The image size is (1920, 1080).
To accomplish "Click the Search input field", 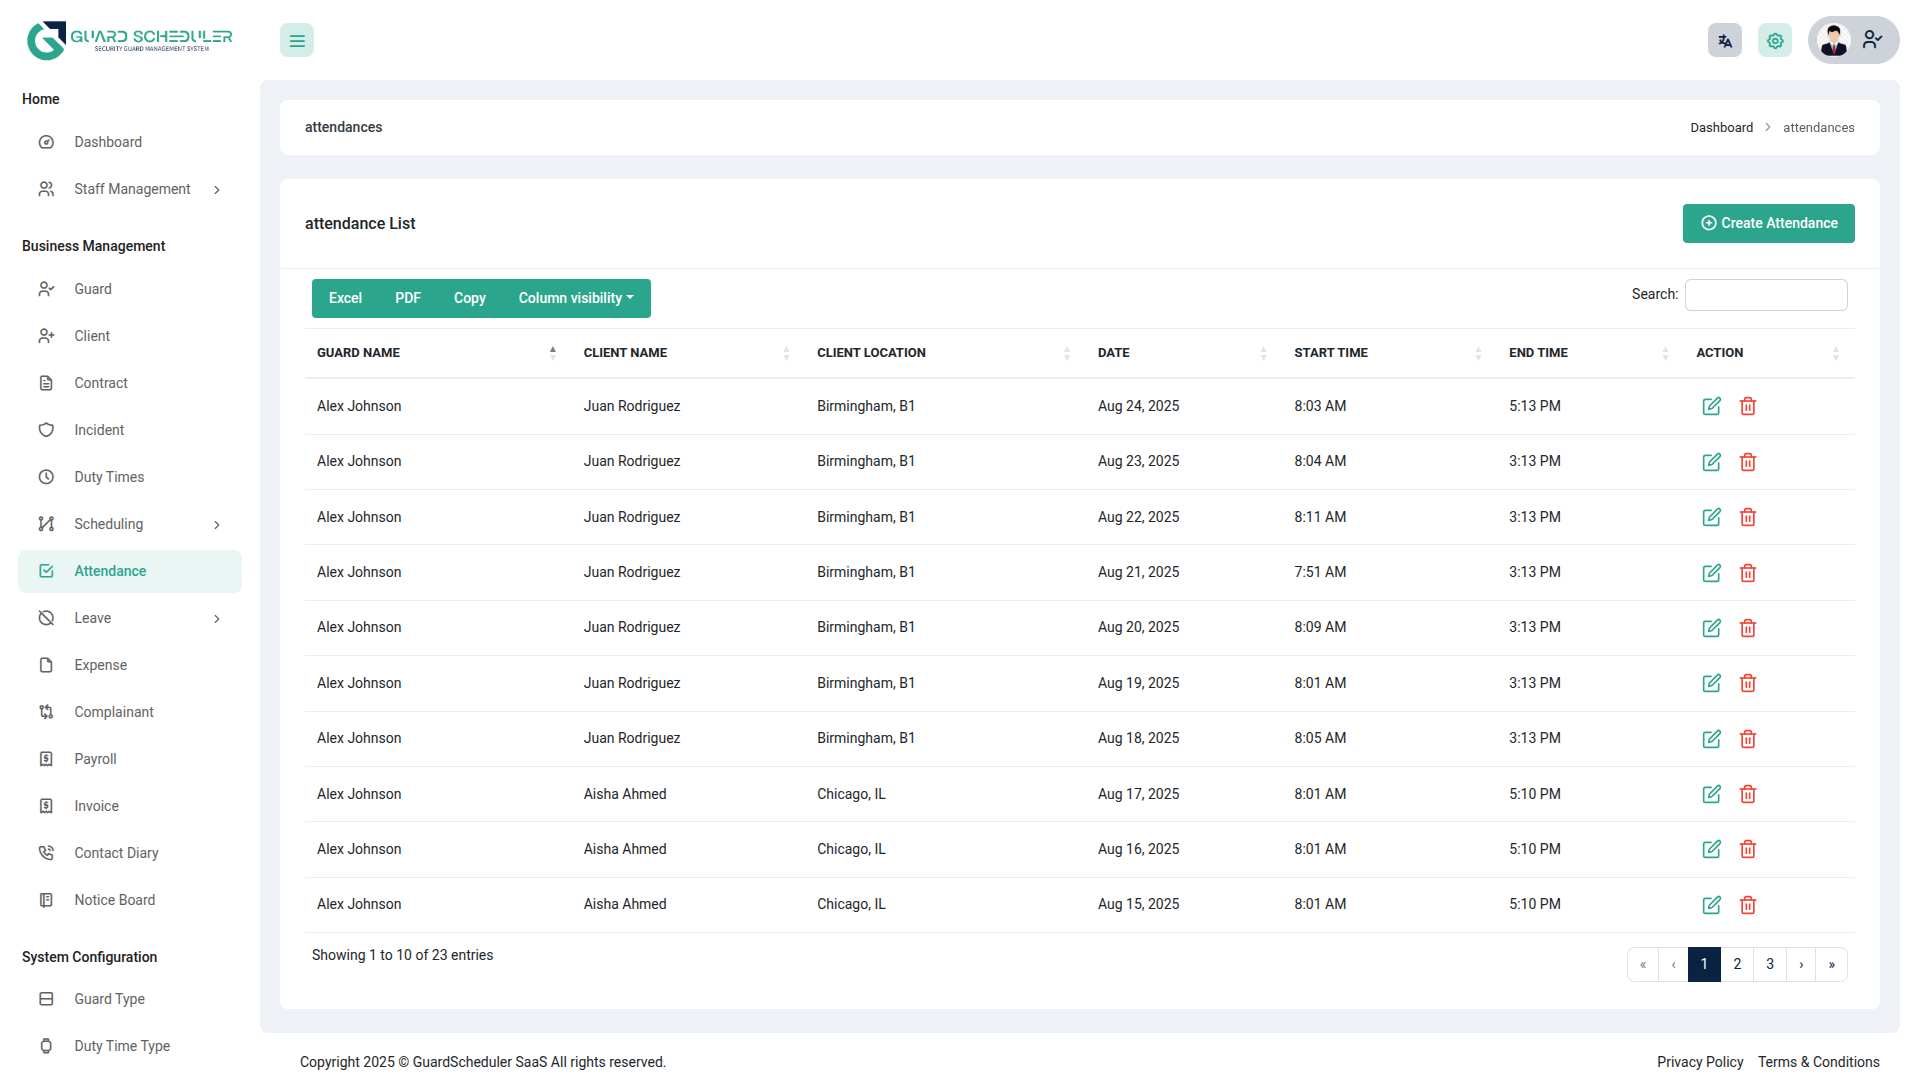I will coord(1765,295).
